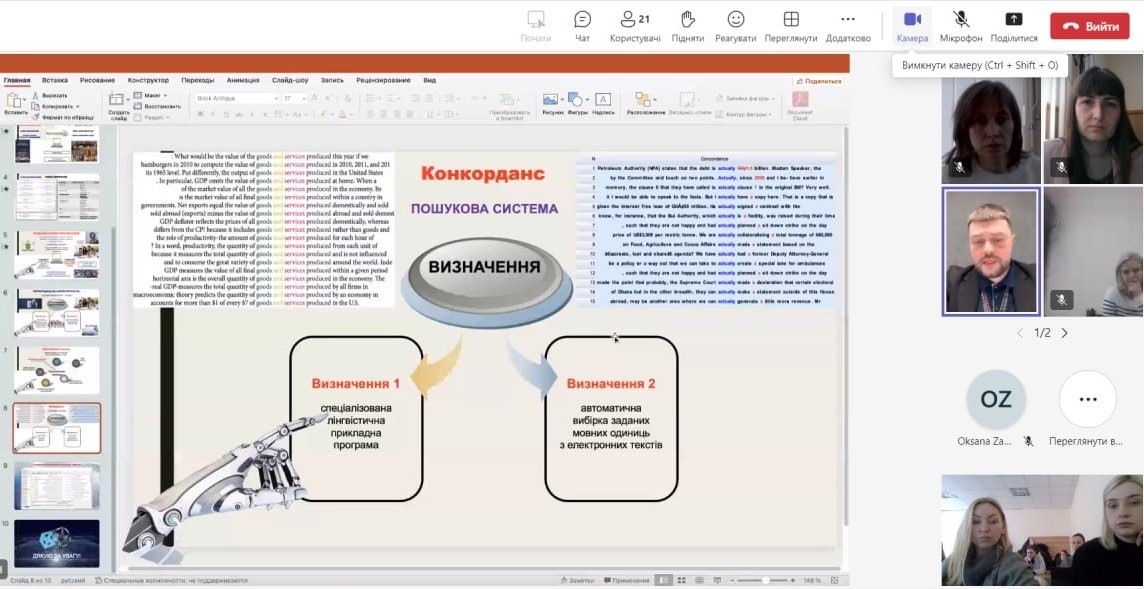
Task: Click the three-dots Переглянути в... circle
Action: tap(1087, 399)
